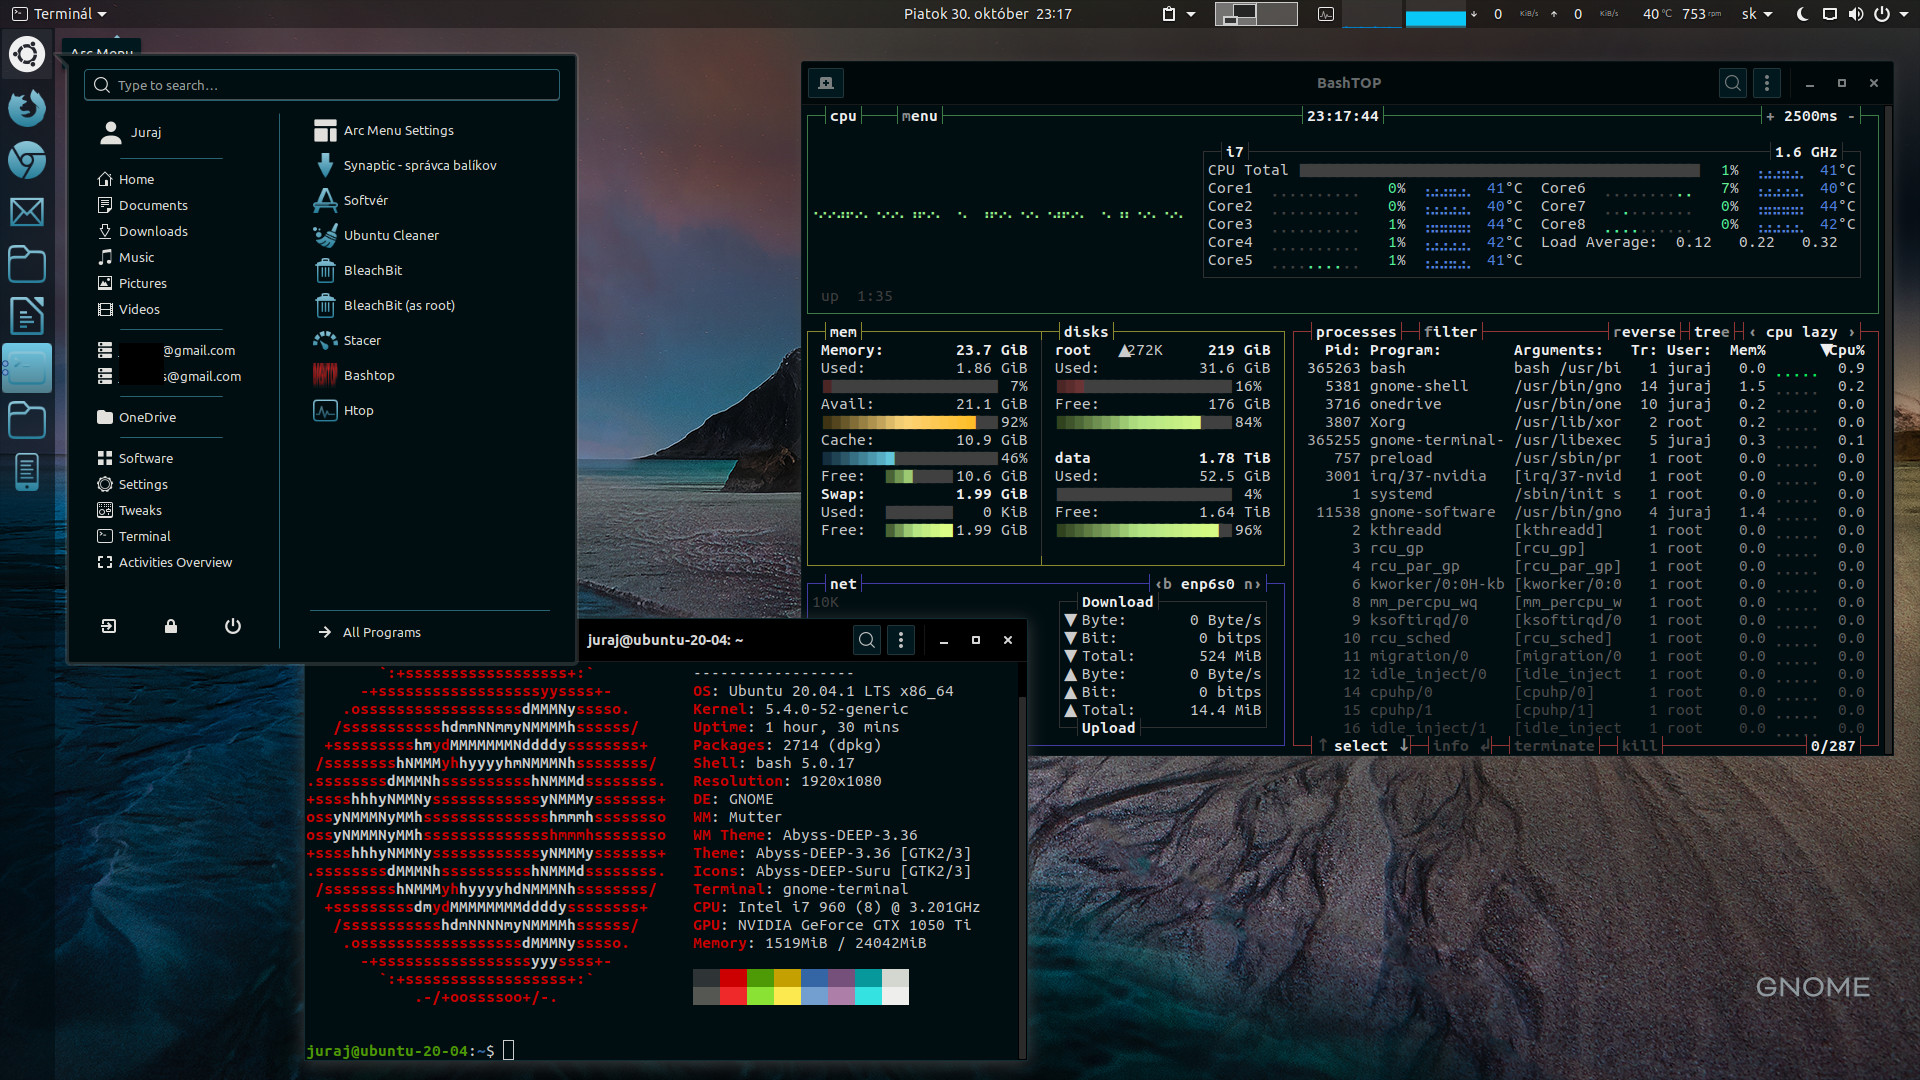Open volume icon in top bar
1920x1080 pixels.
click(x=1856, y=14)
